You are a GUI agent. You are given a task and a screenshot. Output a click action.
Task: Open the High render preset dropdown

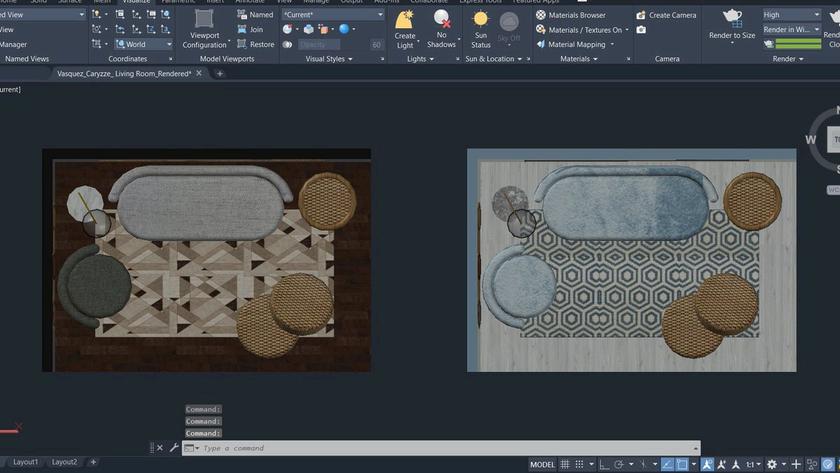pos(791,15)
